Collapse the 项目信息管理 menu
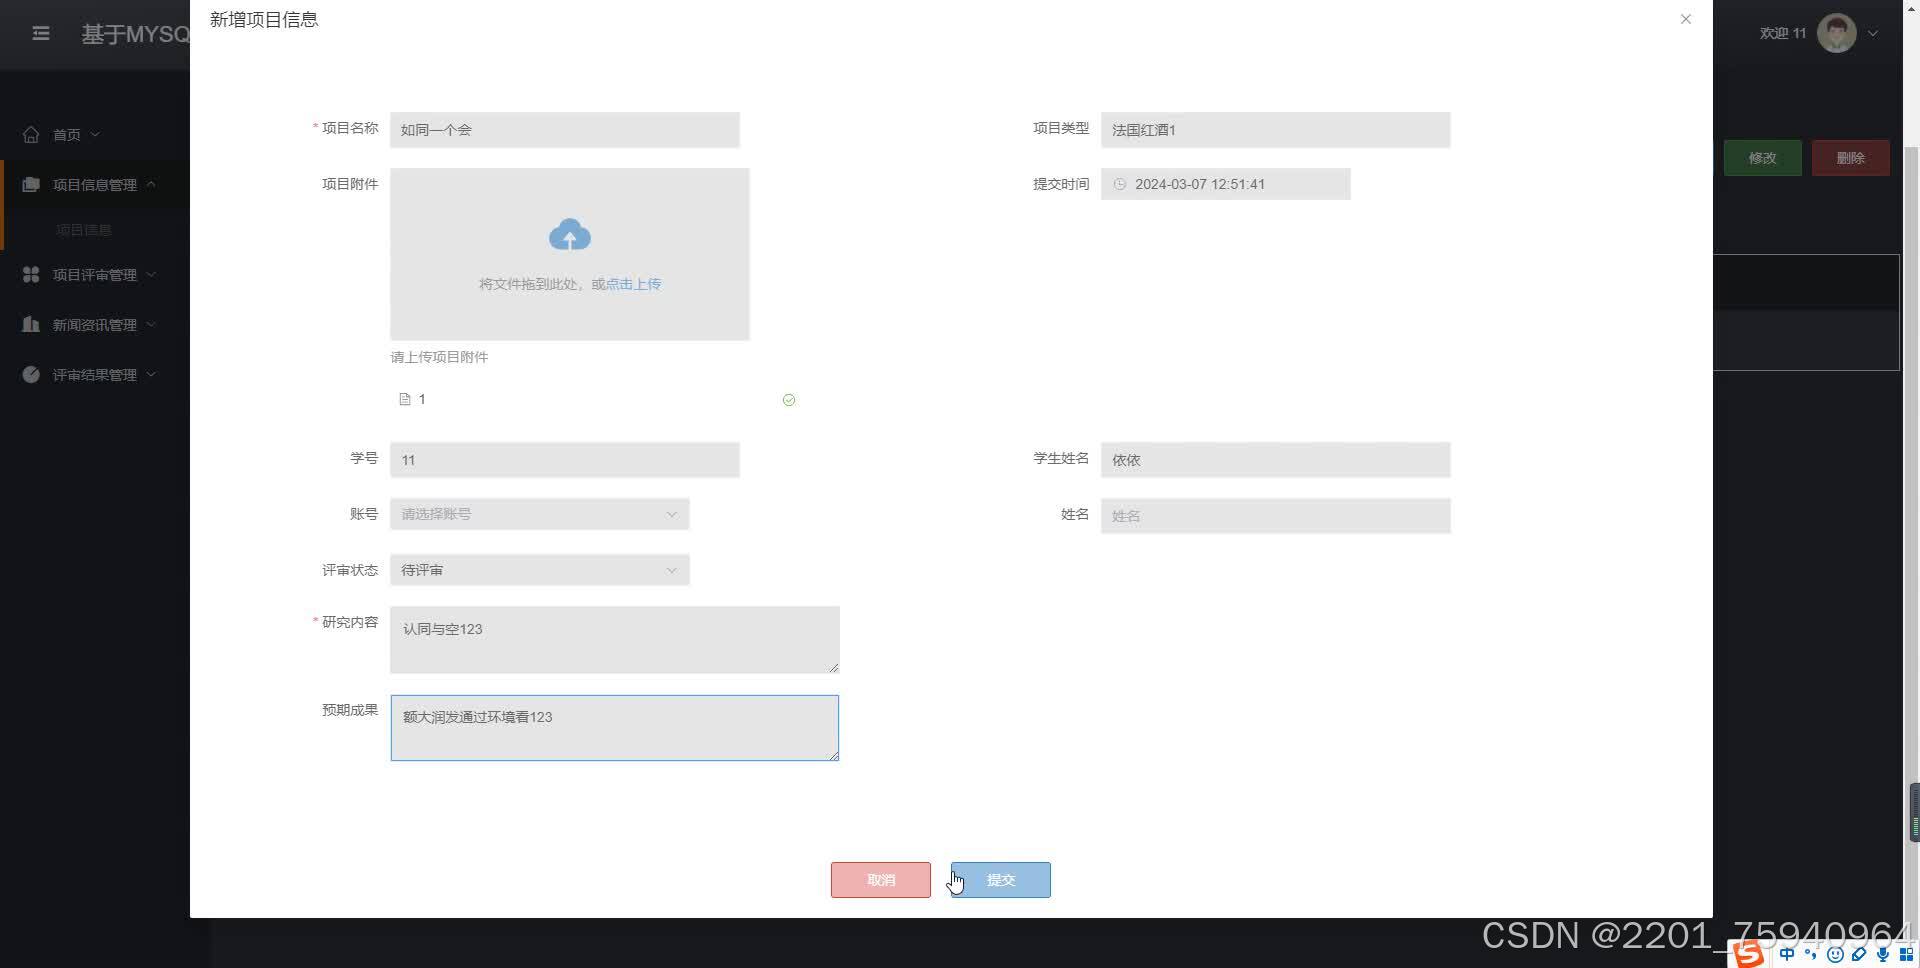 point(95,184)
